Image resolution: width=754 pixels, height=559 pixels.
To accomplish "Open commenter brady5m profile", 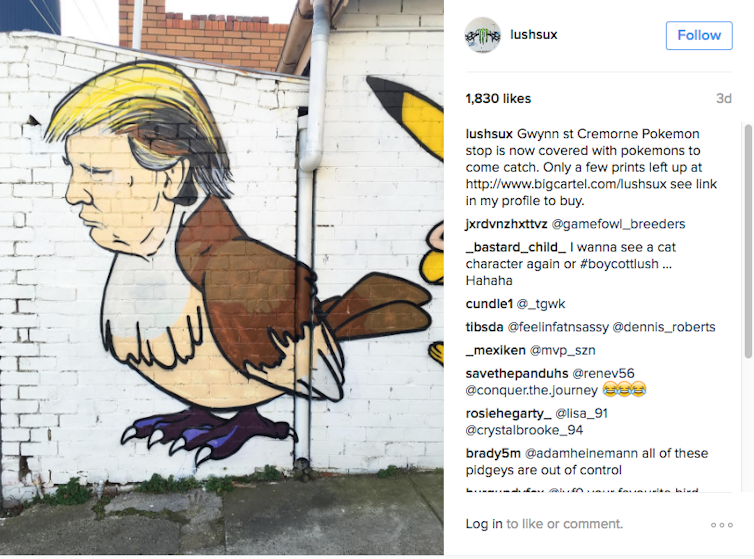I will (493, 453).
